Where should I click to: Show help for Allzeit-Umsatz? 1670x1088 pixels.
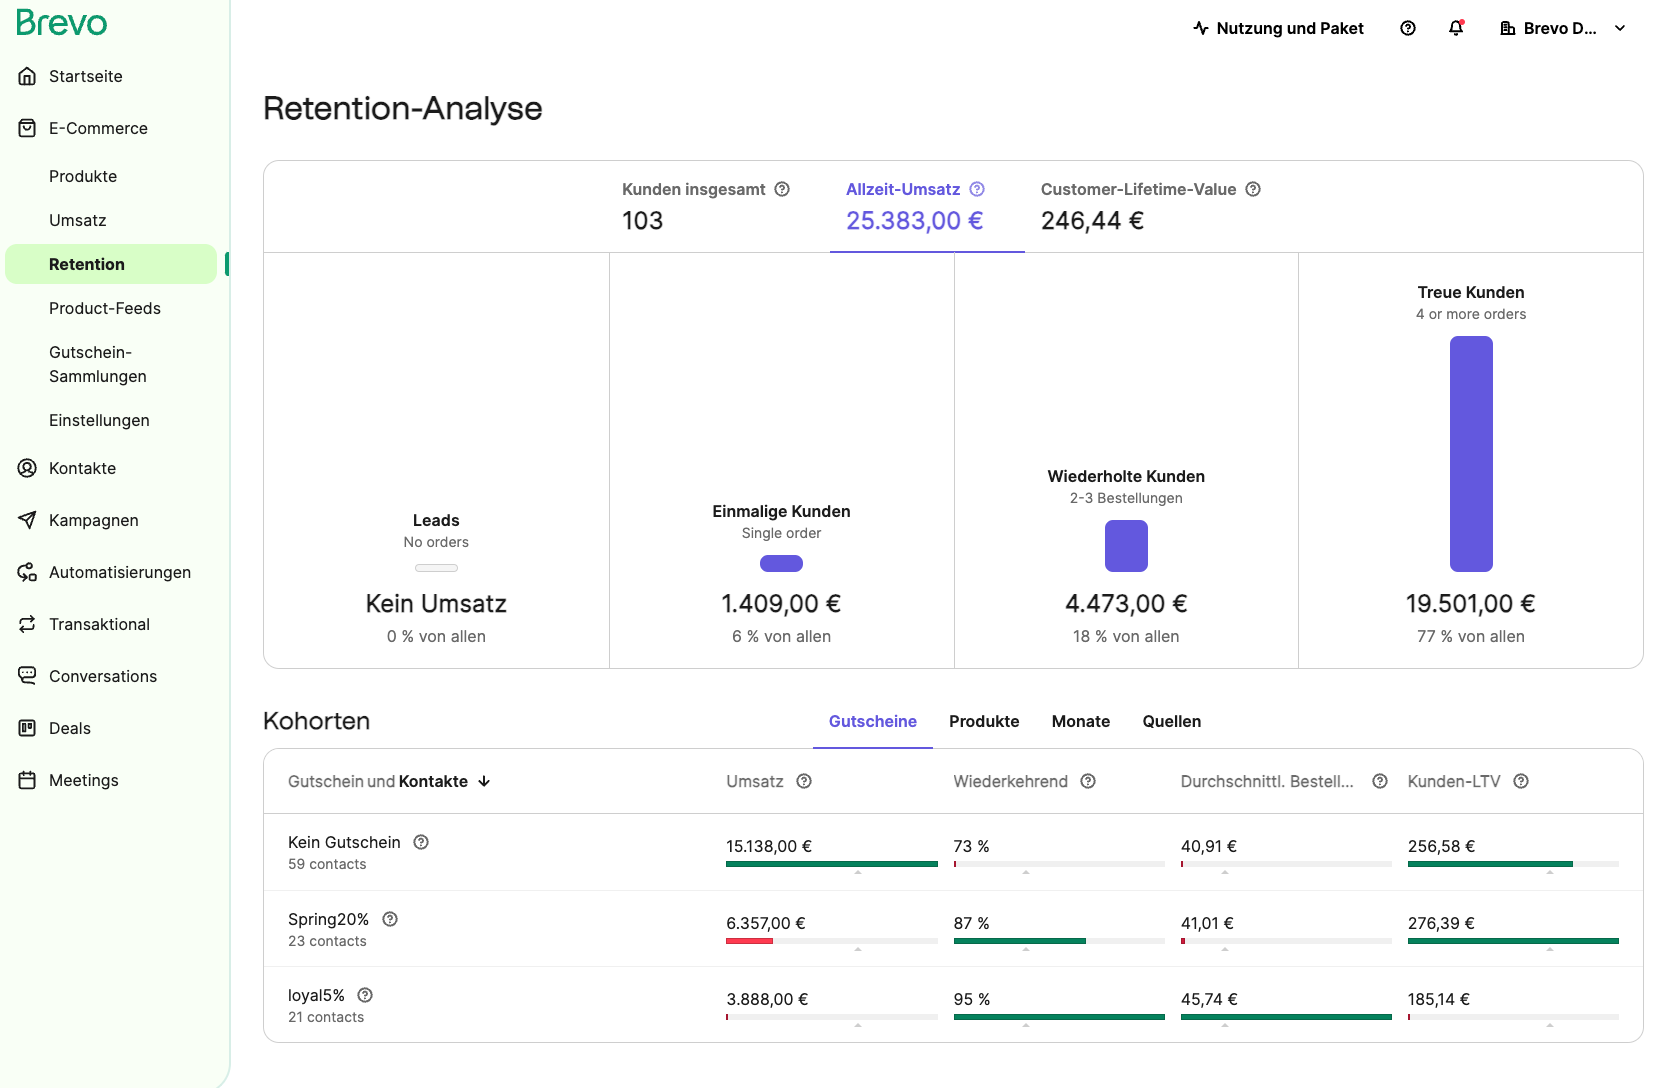point(978,189)
